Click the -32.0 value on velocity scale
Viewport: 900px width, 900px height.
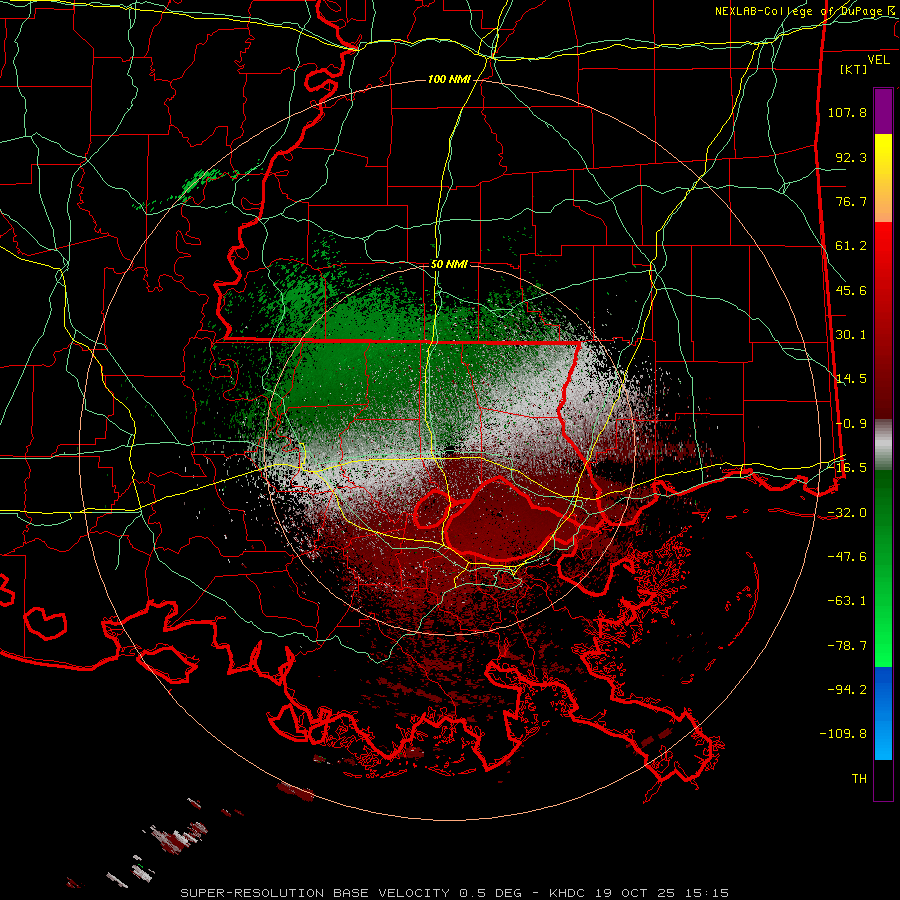point(847,513)
